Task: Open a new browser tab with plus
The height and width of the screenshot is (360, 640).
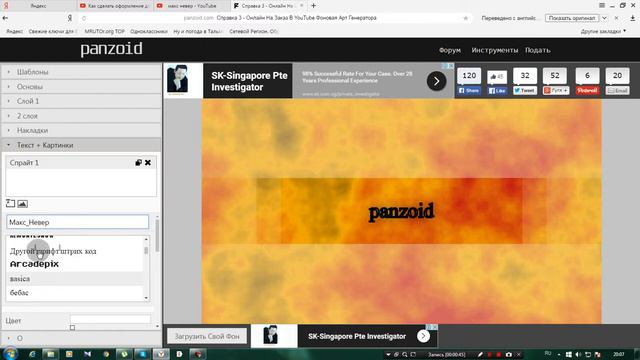Action: pos(313,6)
